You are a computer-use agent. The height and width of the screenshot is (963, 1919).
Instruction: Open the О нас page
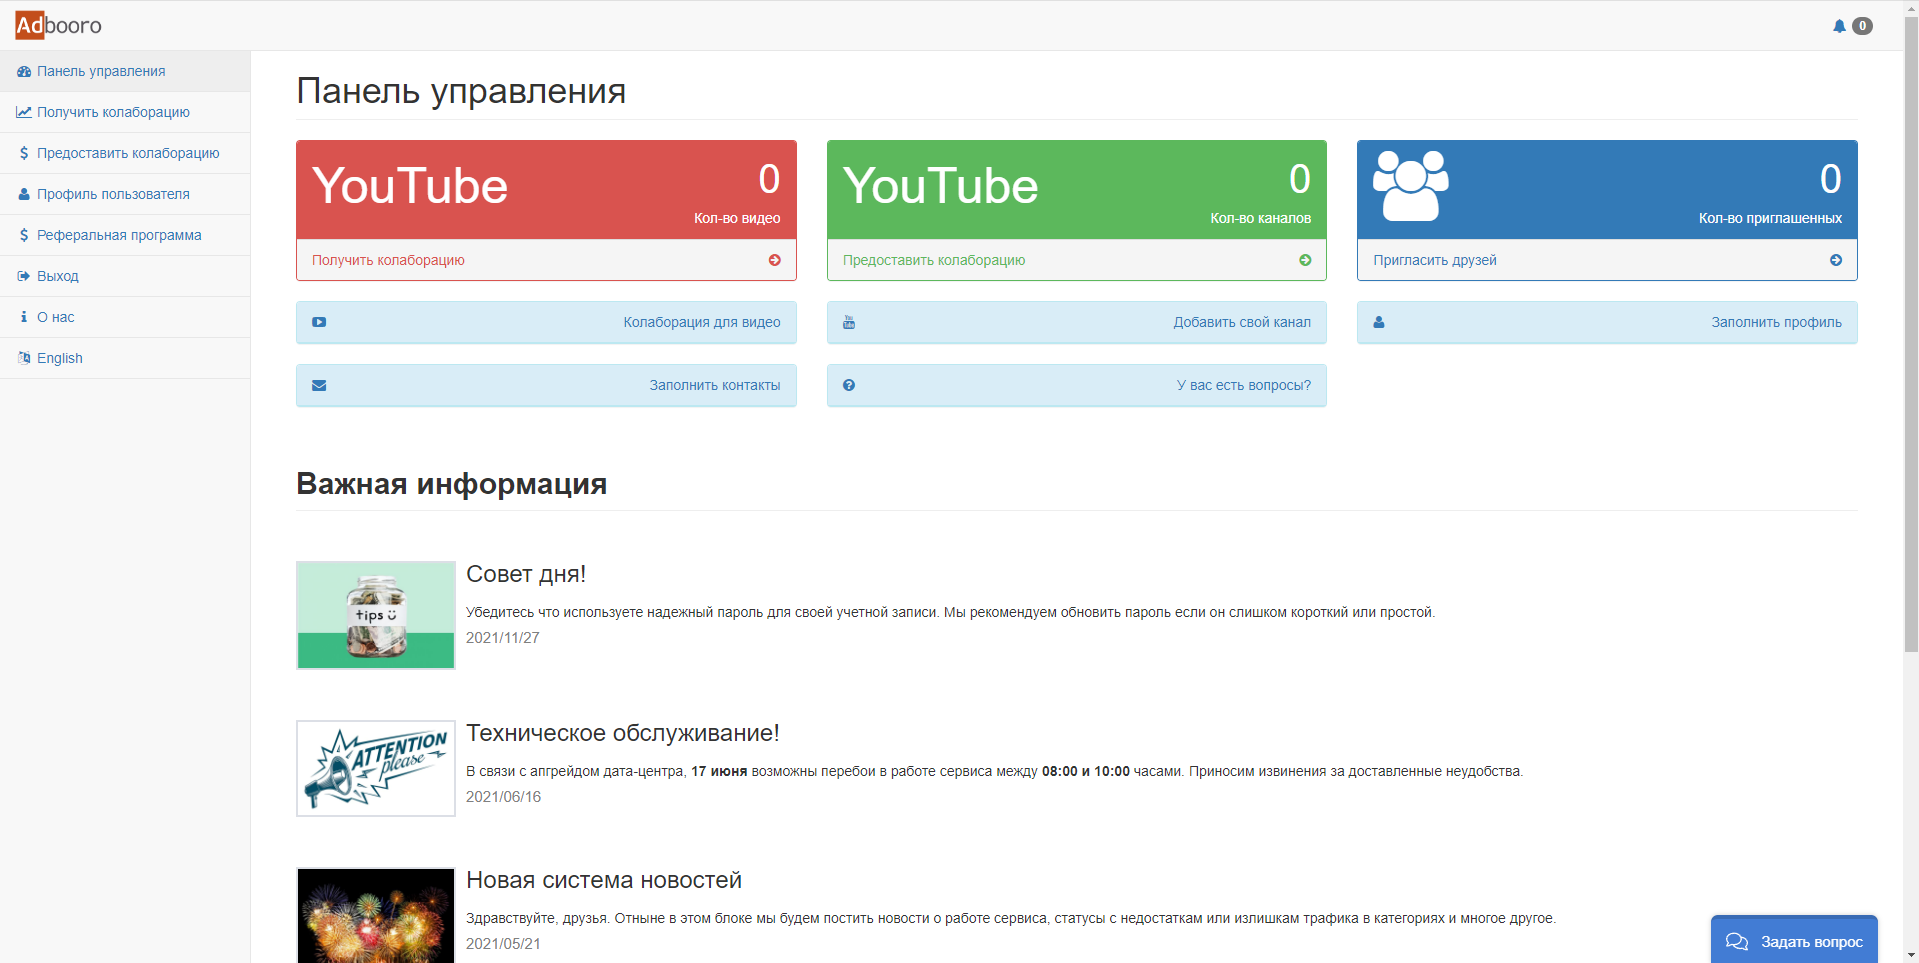pos(125,317)
